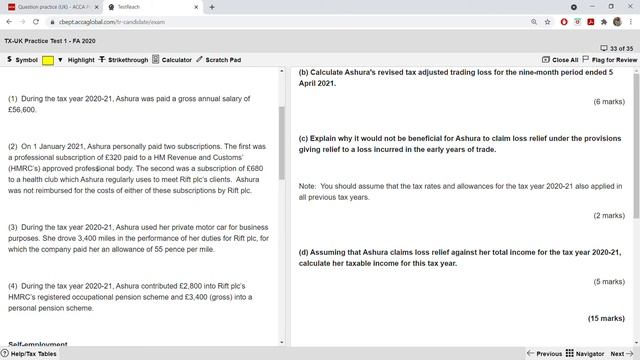Go to Next question
Screen dimensions: 640x360
click(x=622, y=353)
